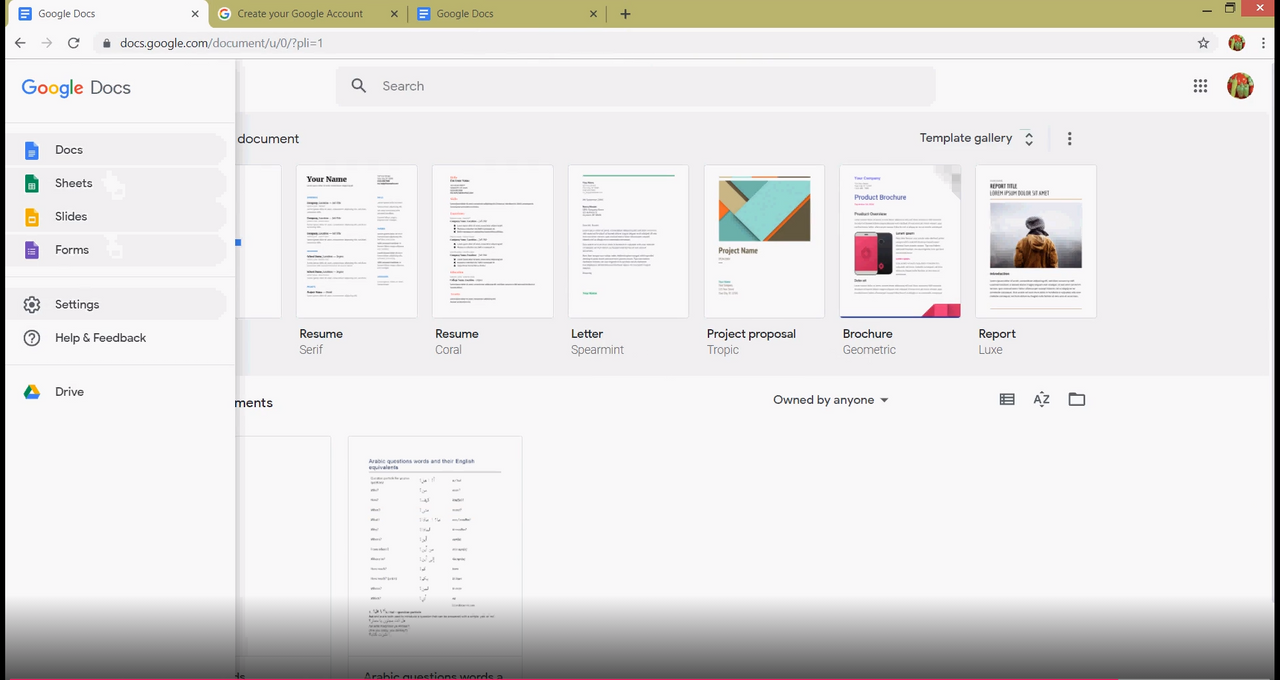Bookmark this page with the star

point(1204,43)
